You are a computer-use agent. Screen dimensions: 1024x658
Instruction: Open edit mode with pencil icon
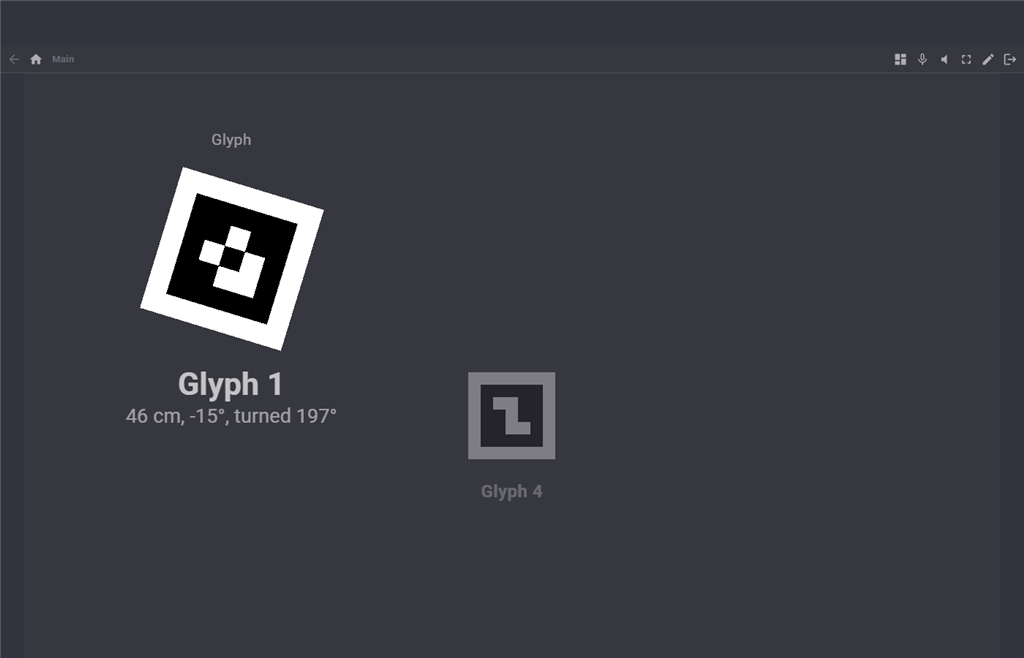click(x=988, y=59)
